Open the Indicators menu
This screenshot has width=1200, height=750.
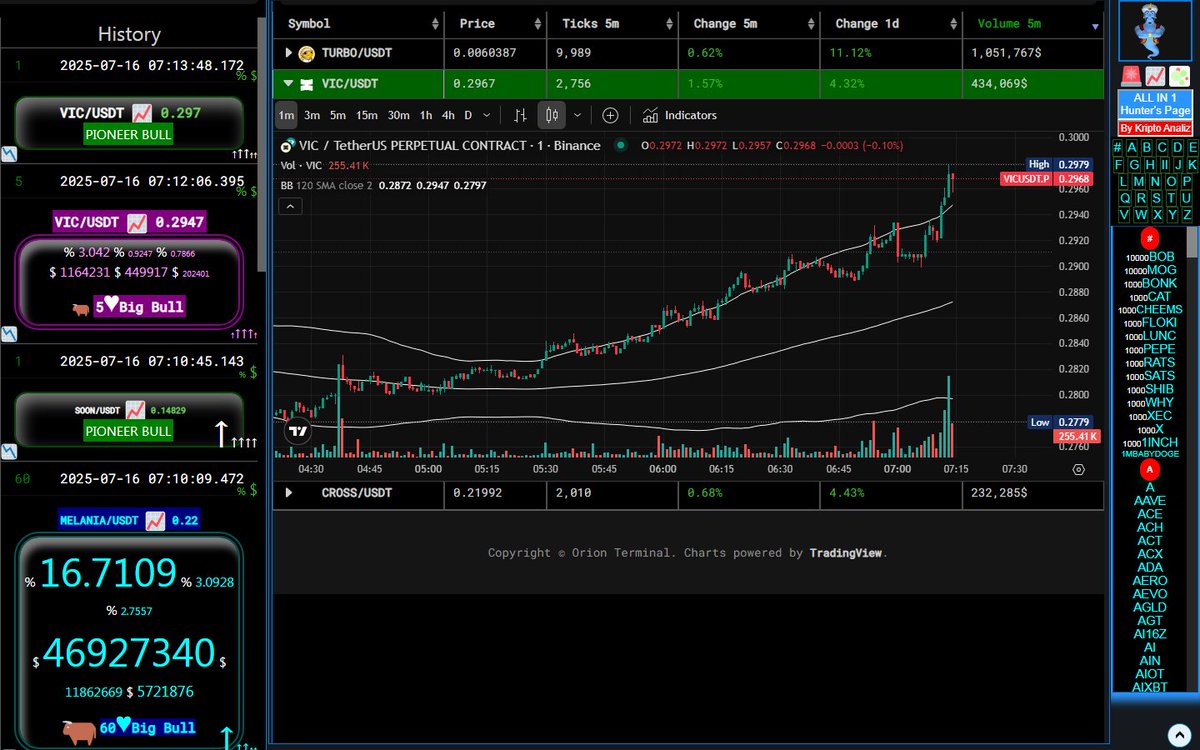point(679,115)
